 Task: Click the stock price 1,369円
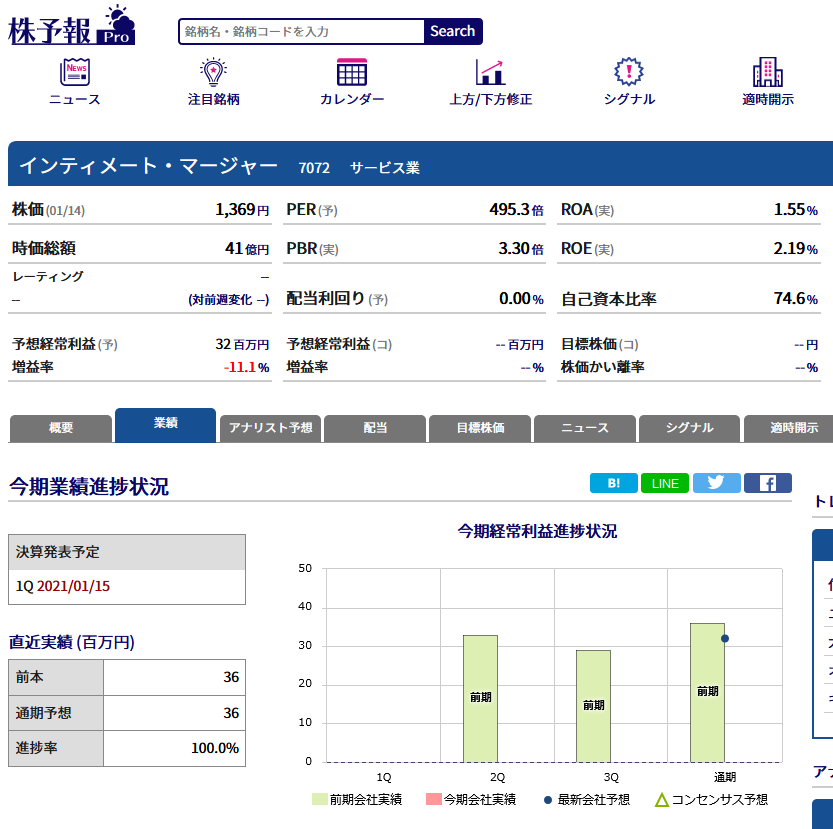[x=242, y=209]
